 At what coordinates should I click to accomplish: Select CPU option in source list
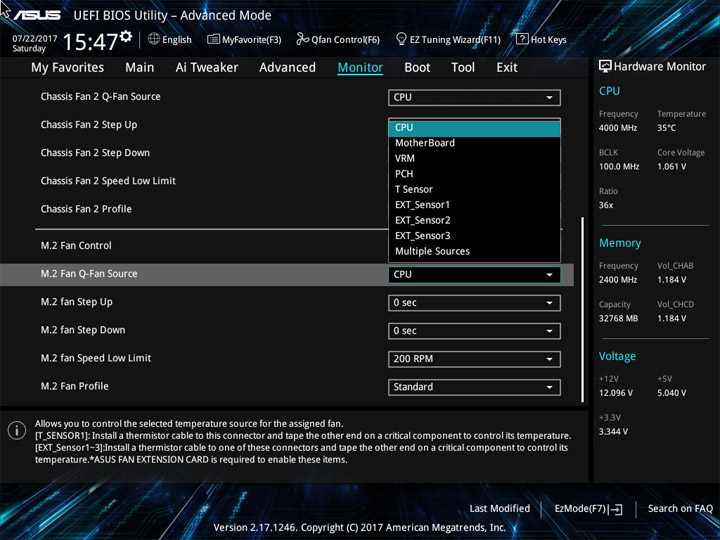[474, 128]
